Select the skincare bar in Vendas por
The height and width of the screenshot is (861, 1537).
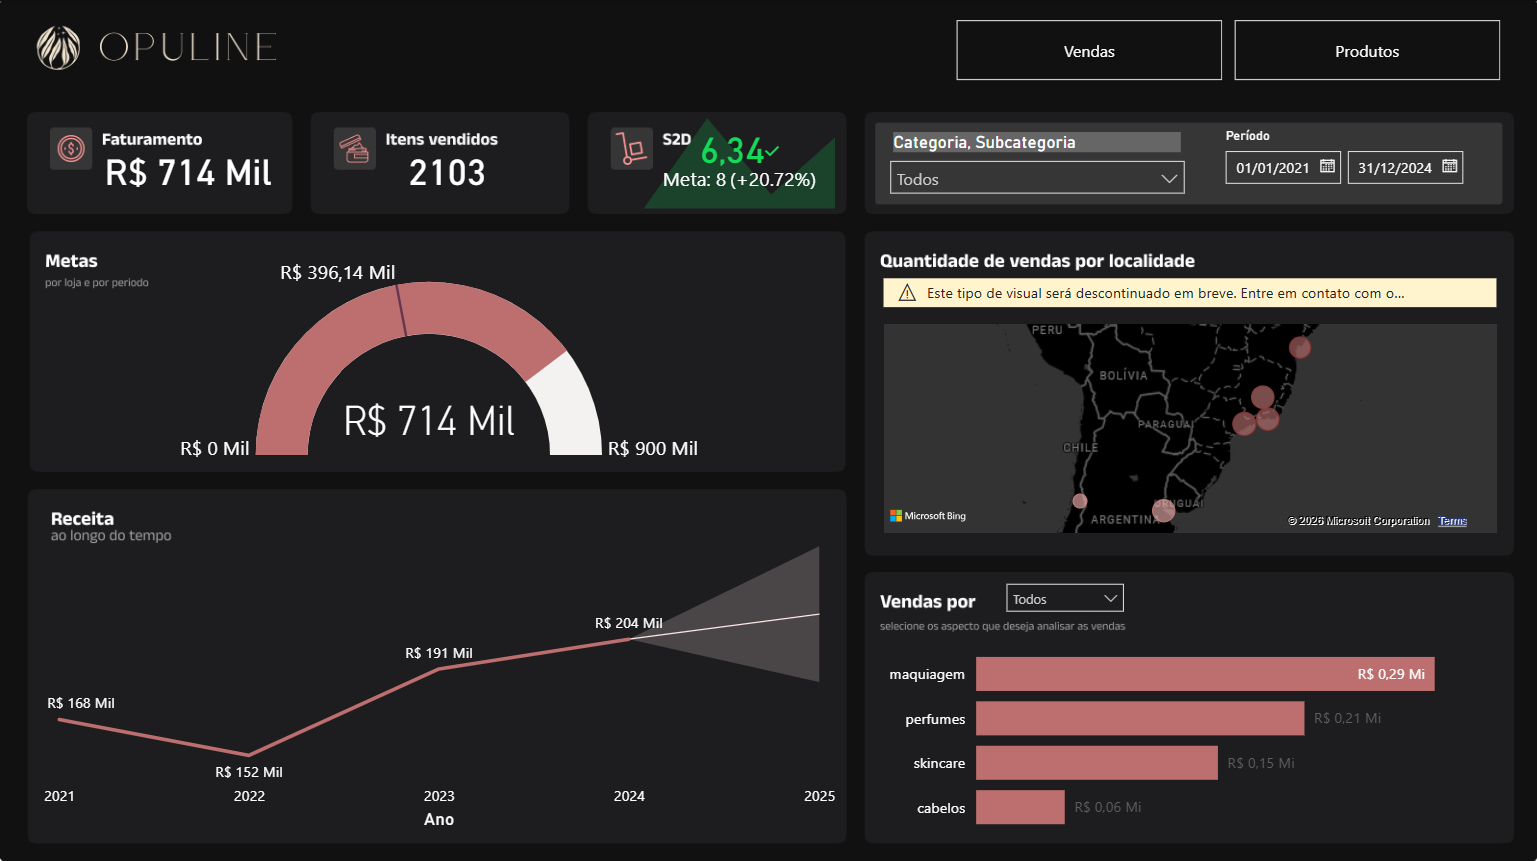[1097, 763]
